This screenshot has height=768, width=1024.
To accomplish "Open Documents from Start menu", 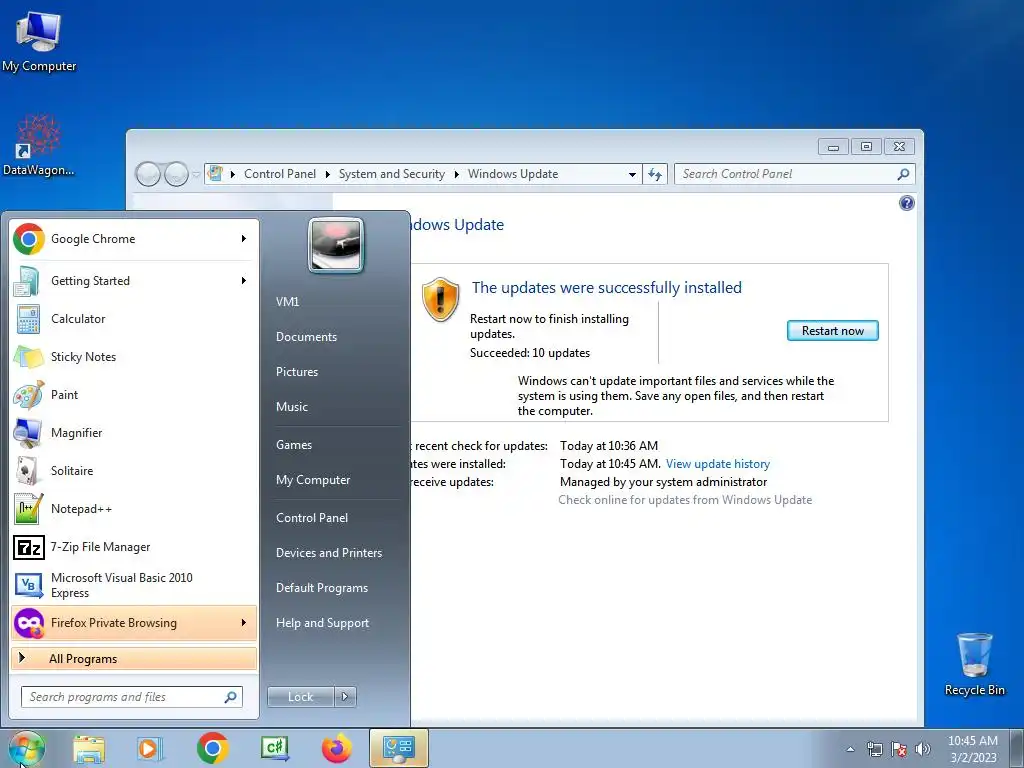I will pos(306,337).
